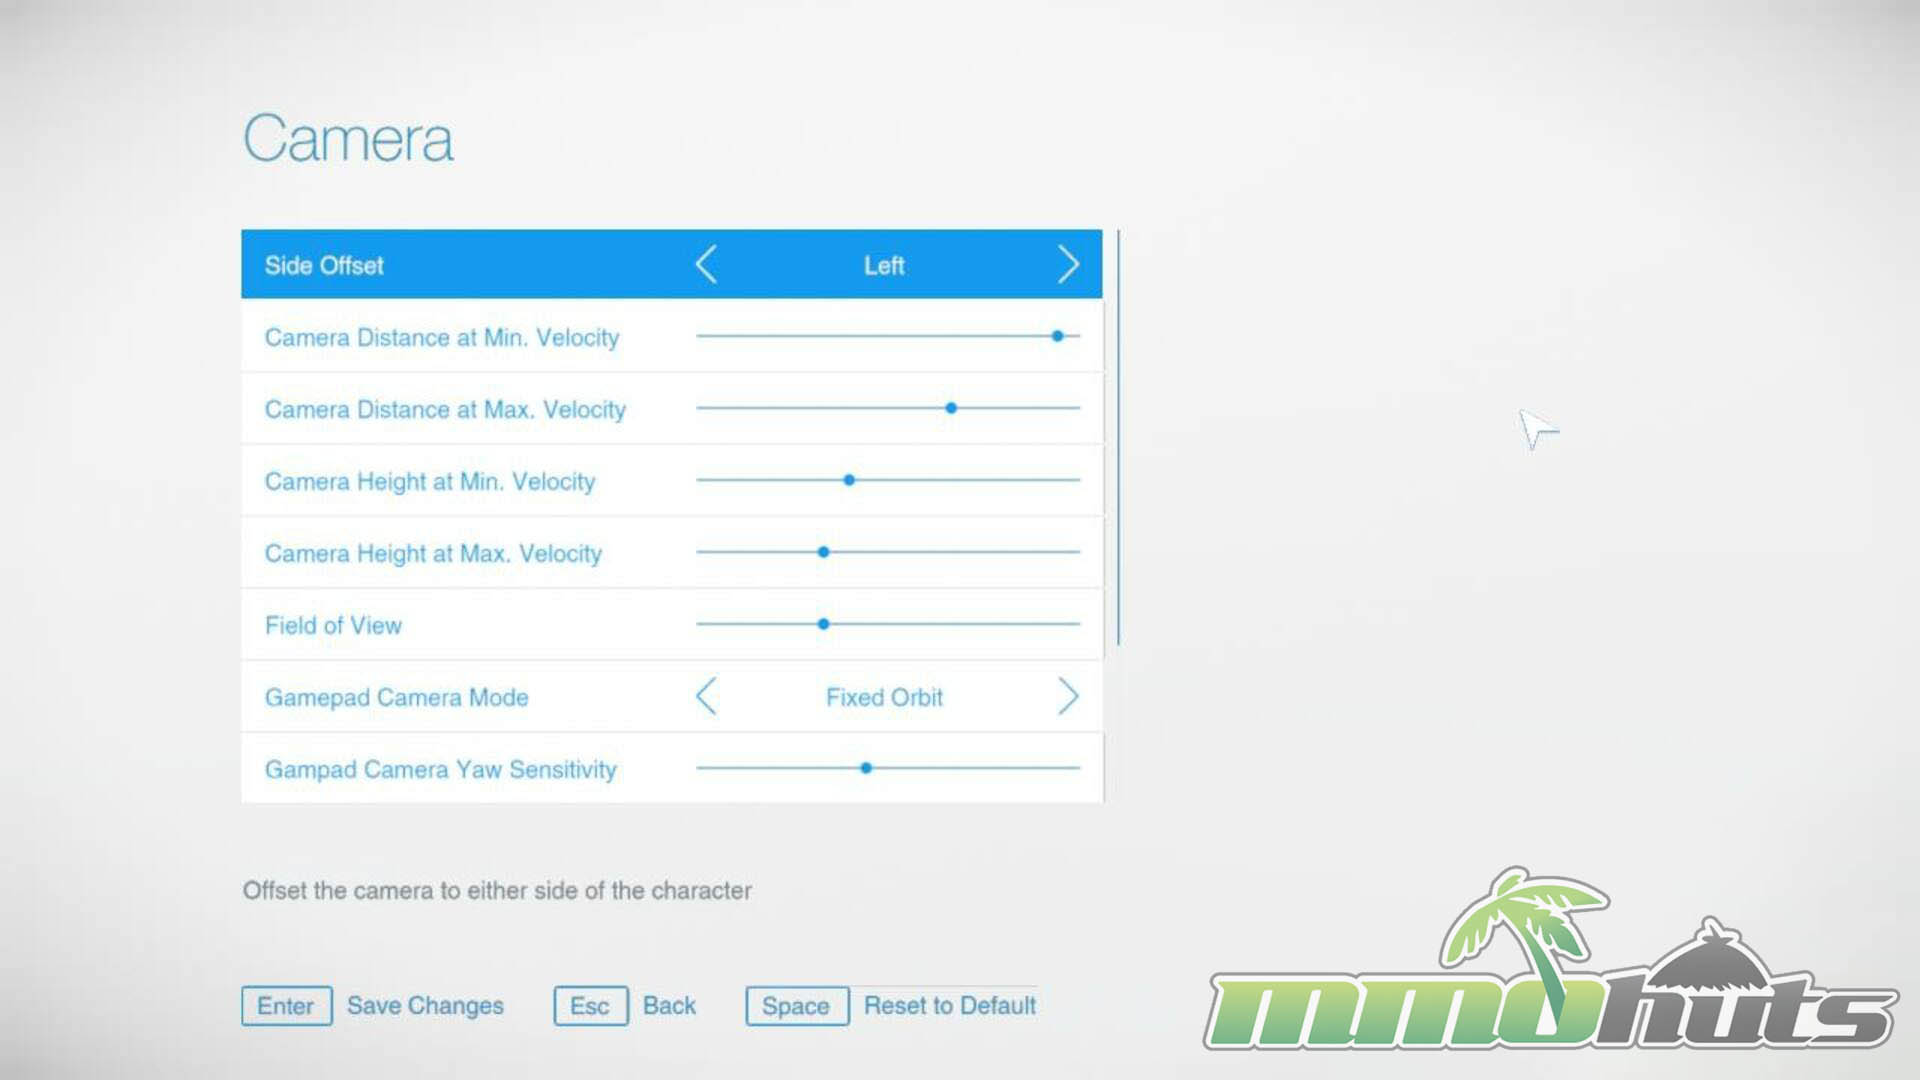
Task: Click Camera Height at Max. Velocity slider handle
Action: 824,553
